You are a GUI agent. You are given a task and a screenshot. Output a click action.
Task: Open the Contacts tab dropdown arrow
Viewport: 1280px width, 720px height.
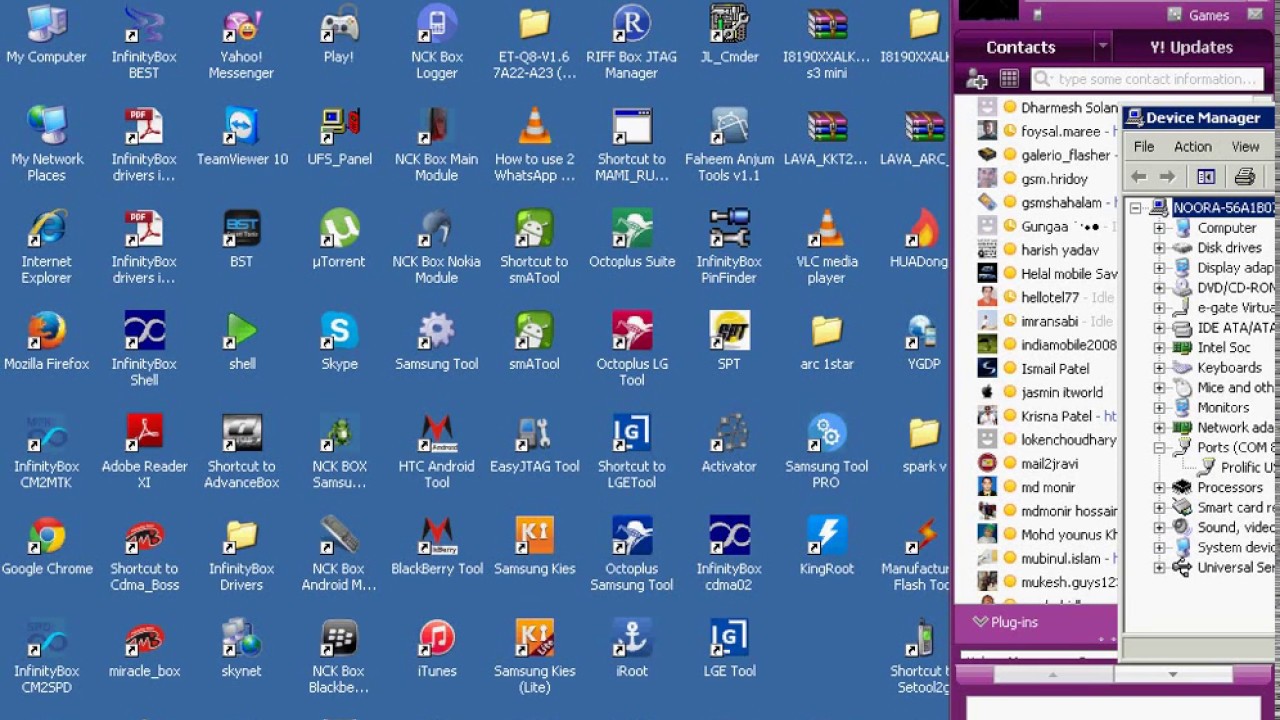1102,46
